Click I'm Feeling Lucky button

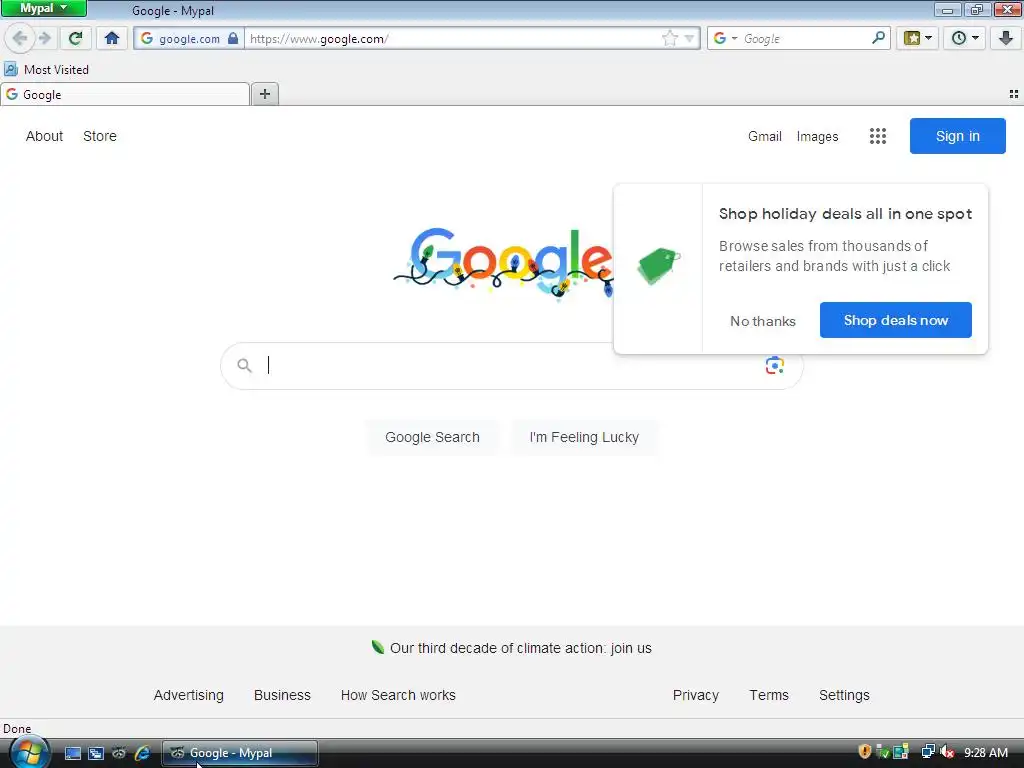[x=584, y=437]
